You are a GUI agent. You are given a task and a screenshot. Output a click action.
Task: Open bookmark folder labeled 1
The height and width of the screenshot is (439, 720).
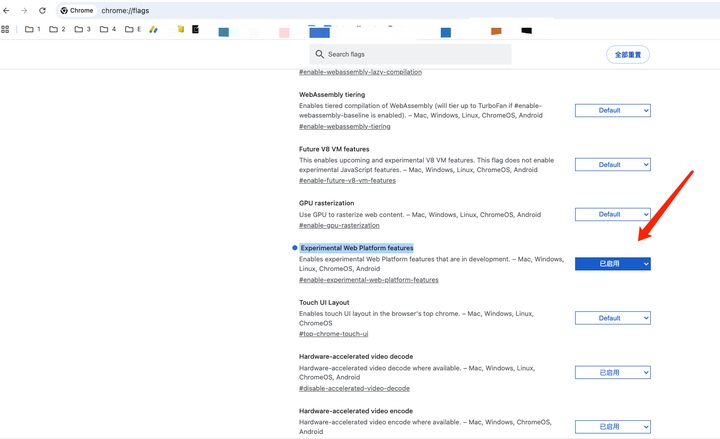(33, 30)
